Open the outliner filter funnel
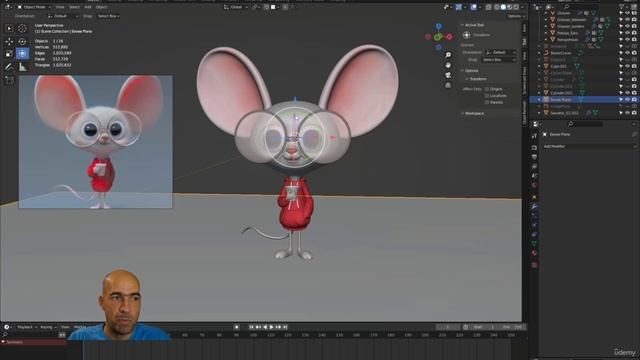 (622, 7)
